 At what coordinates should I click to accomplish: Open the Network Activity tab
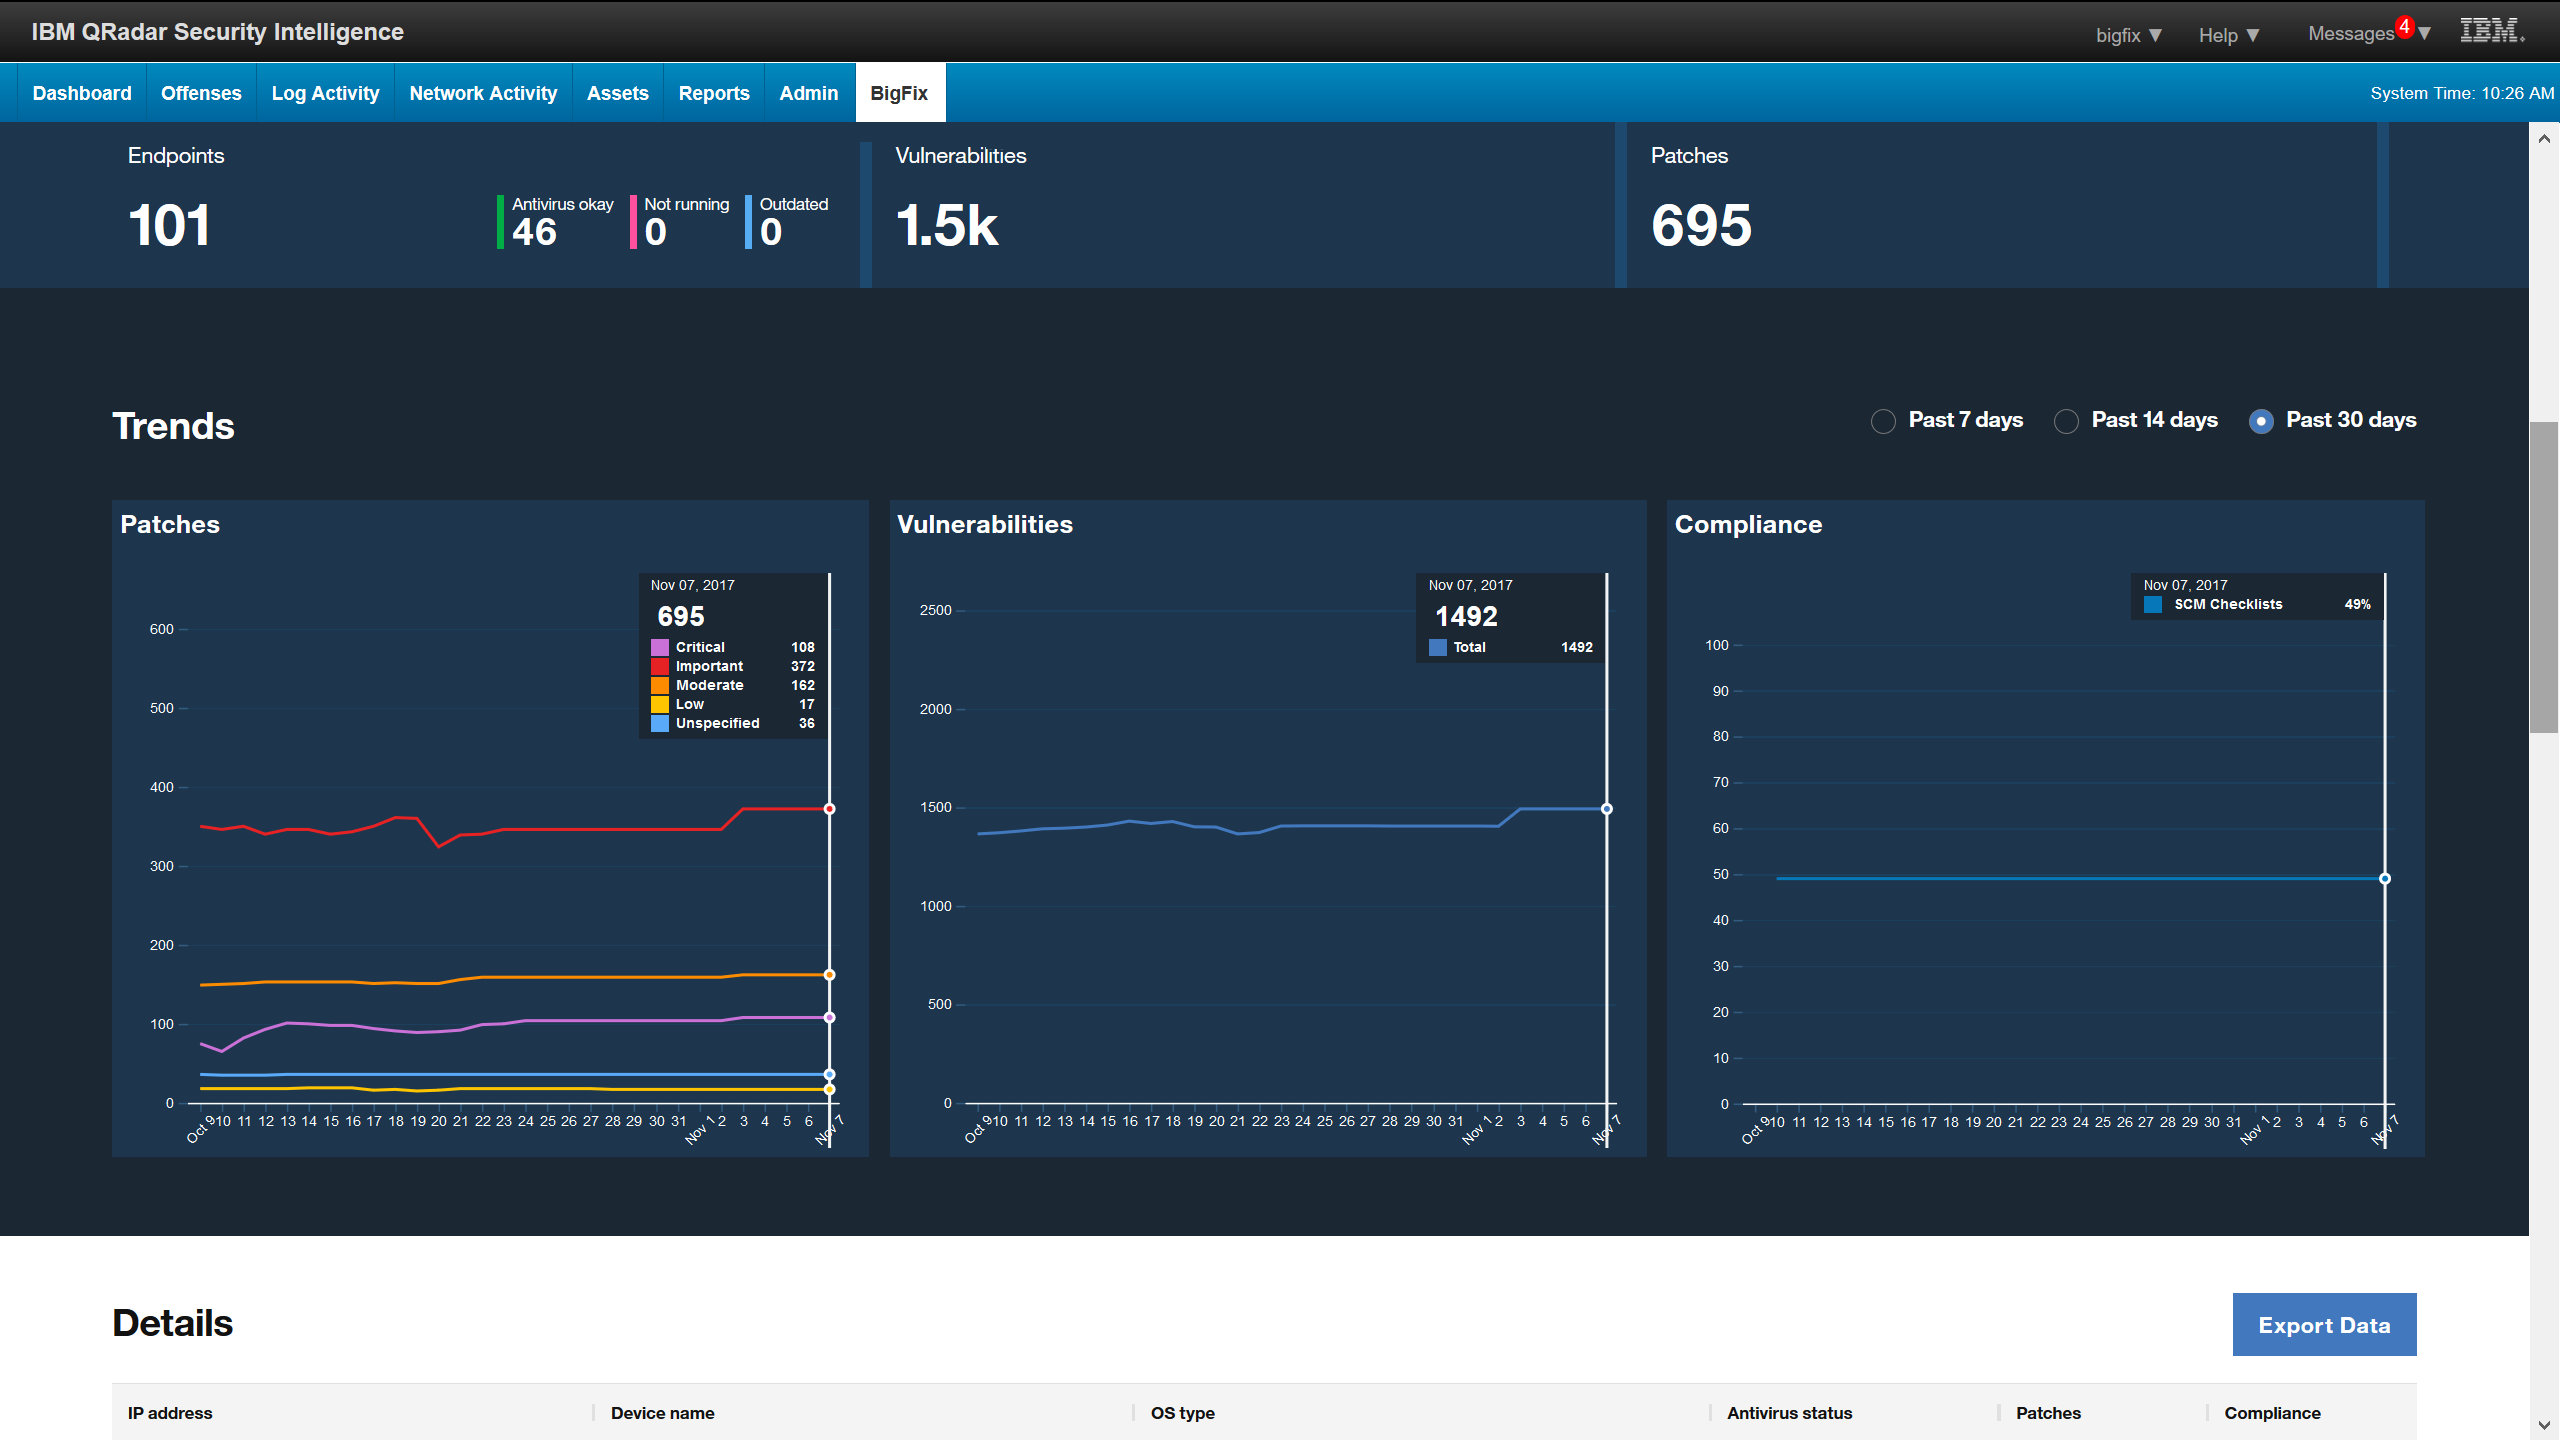483,92
